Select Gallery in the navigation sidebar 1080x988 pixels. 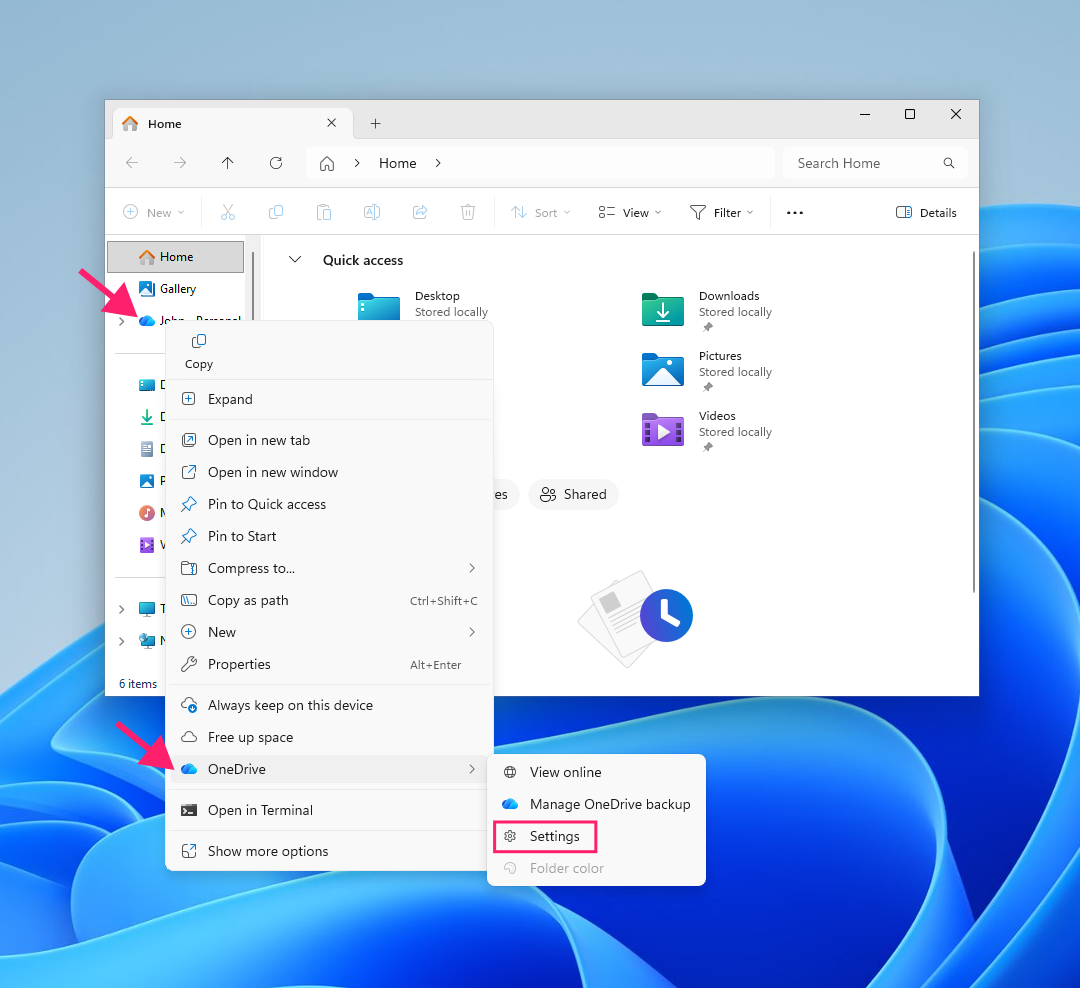click(x=176, y=289)
